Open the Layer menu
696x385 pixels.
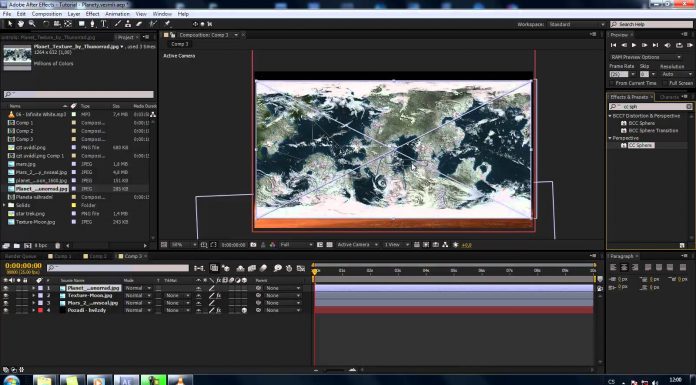pyautogui.click(x=74, y=14)
